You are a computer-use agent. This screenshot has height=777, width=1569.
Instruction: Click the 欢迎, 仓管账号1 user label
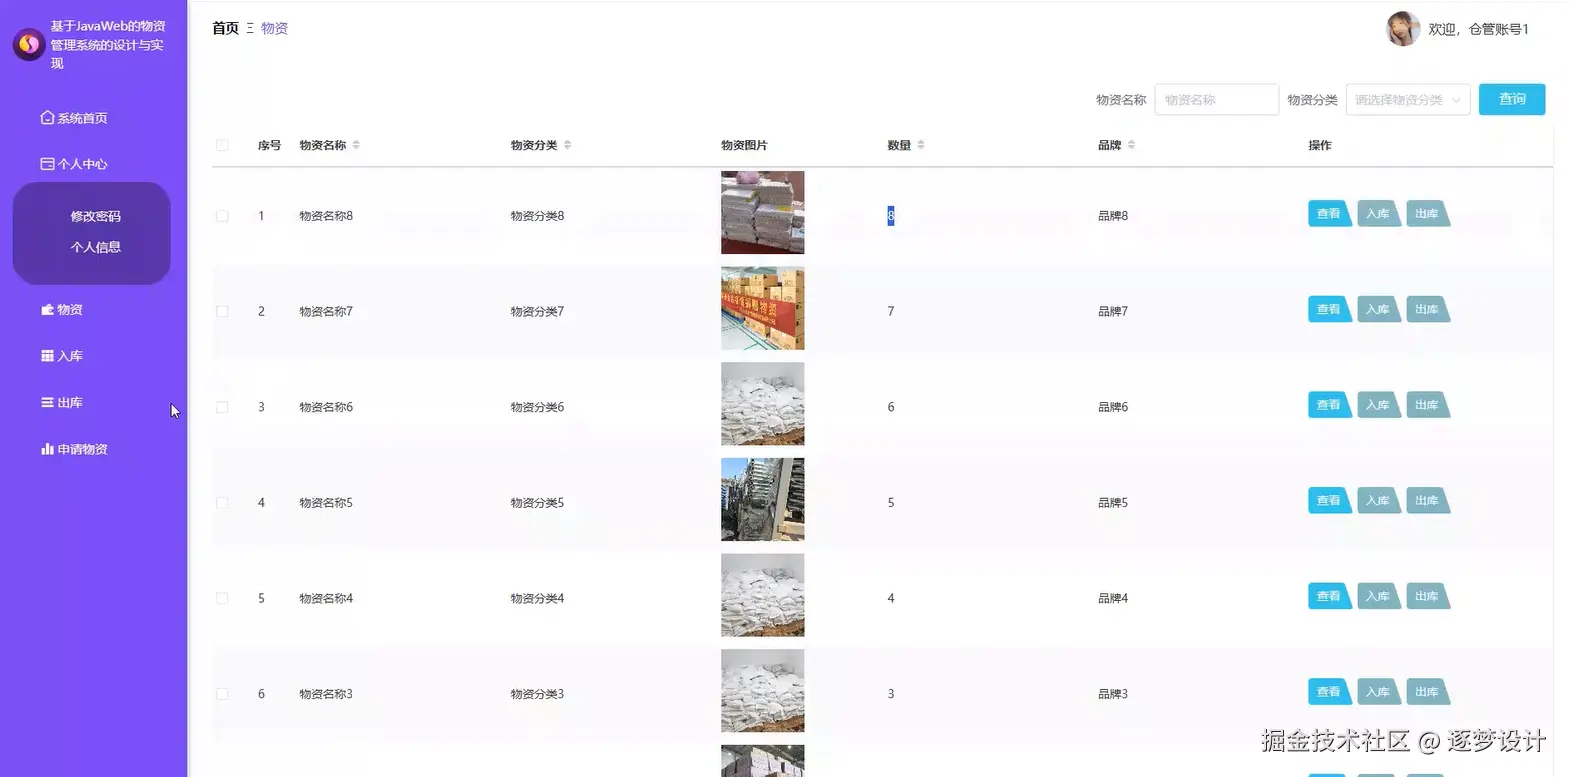(x=1478, y=29)
